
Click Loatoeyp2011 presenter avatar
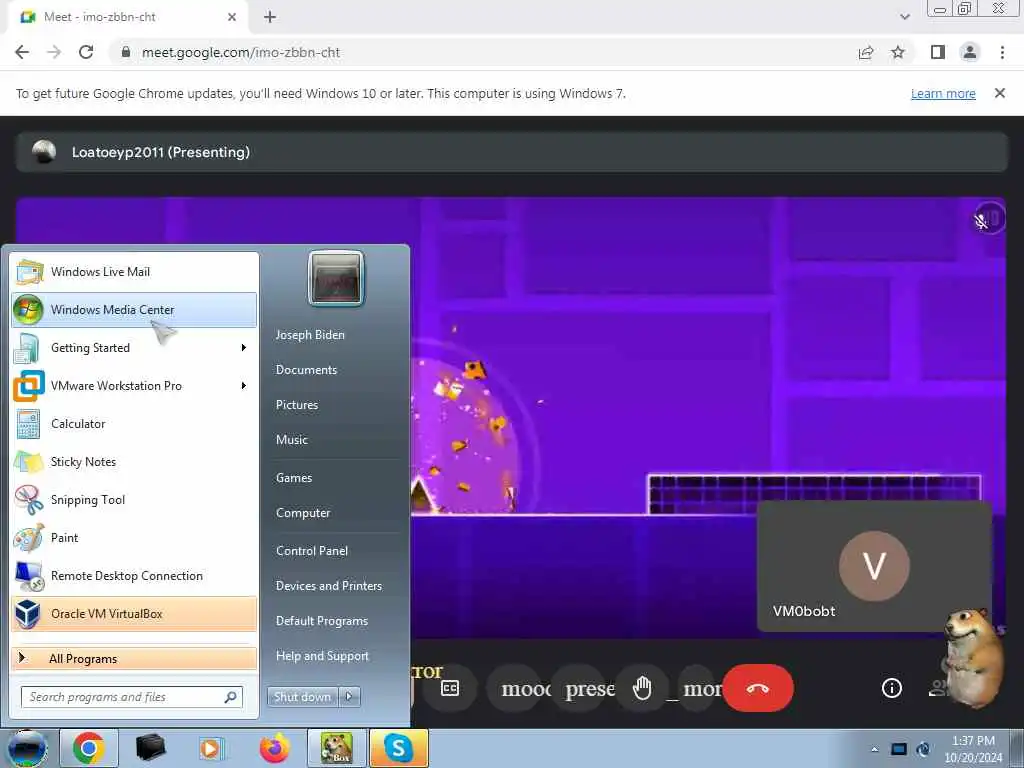pos(44,152)
